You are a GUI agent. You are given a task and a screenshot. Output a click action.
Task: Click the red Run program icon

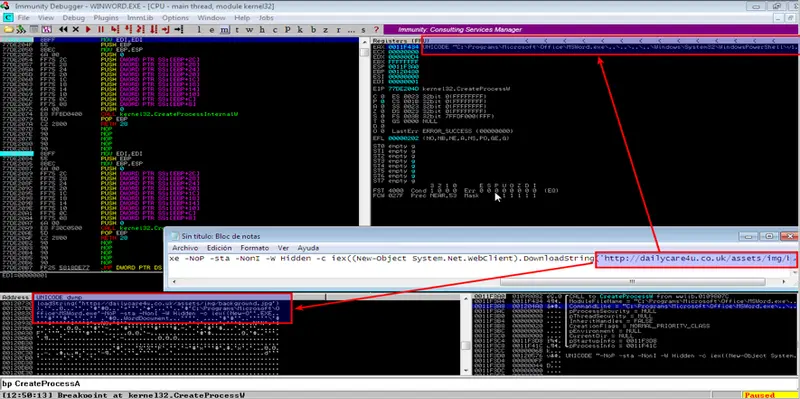pyautogui.click(x=88, y=30)
